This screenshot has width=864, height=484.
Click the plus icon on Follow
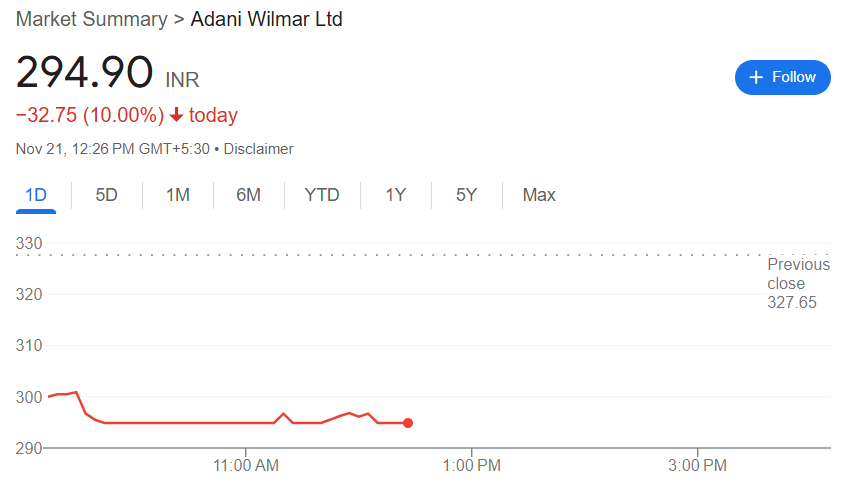pyautogui.click(x=756, y=77)
